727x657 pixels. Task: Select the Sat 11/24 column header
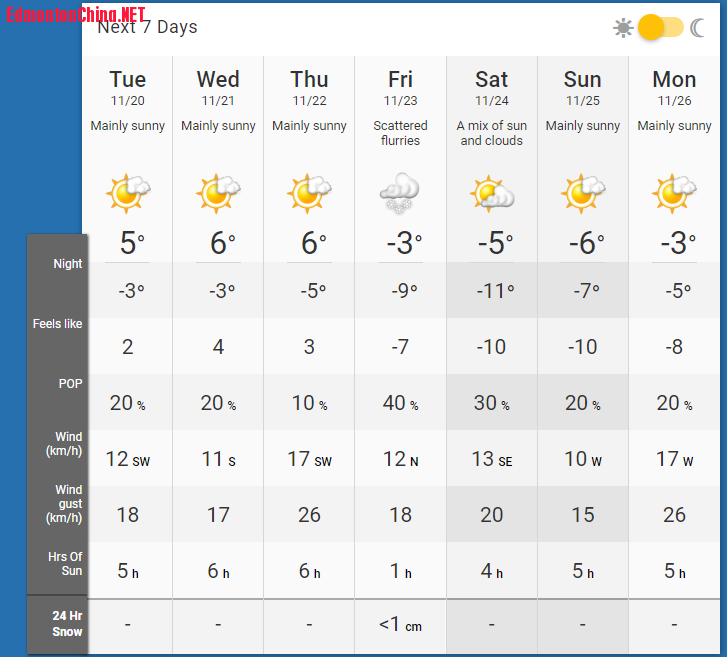(x=491, y=87)
